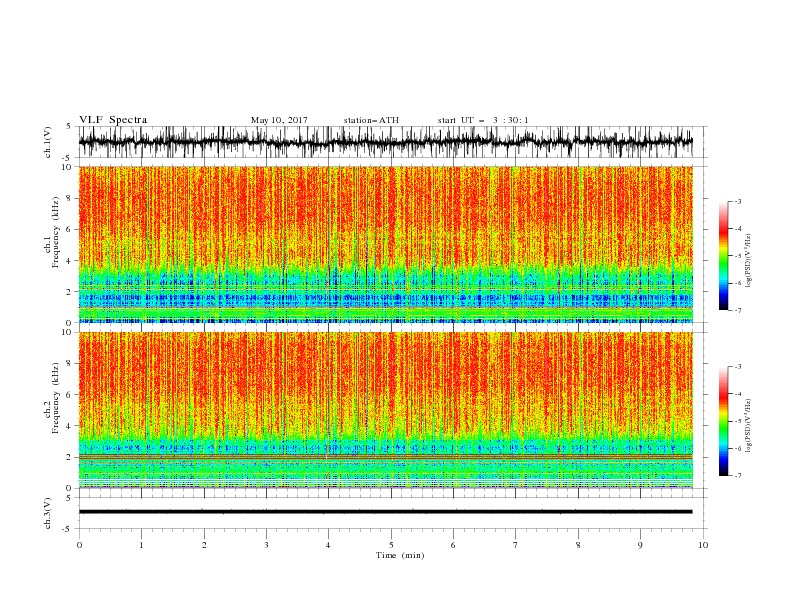This screenshot has height=612, width=792.
Task: Click the "-7" value on ch.2 colorbar
Action: coord(738,475)
